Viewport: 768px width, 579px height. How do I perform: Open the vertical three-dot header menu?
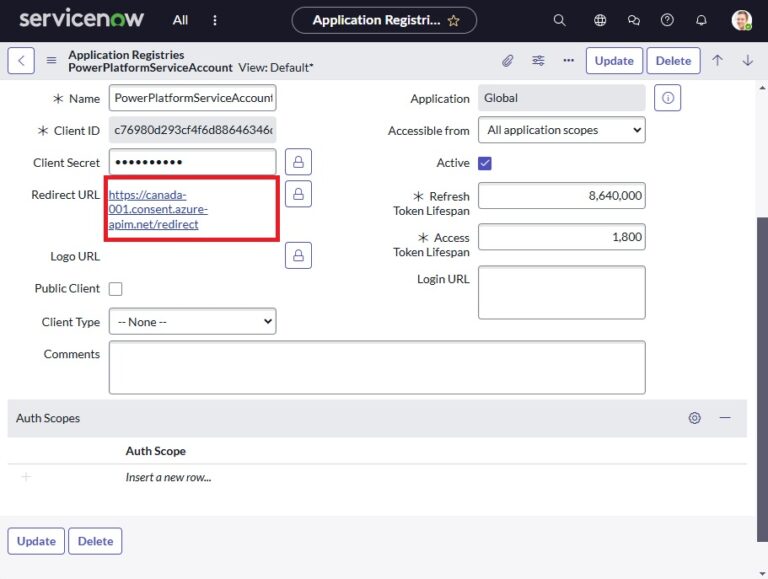tap(215, 20)
